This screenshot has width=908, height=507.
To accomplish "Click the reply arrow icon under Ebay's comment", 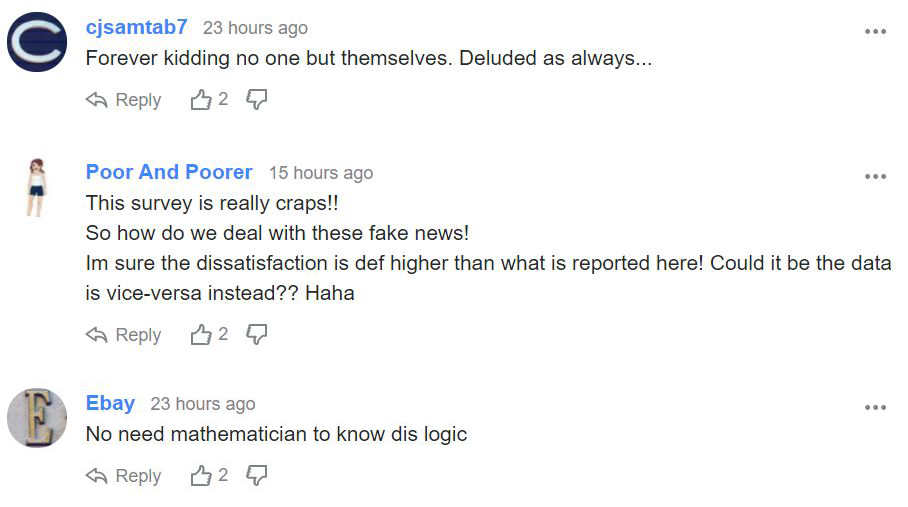I will 97,476.
